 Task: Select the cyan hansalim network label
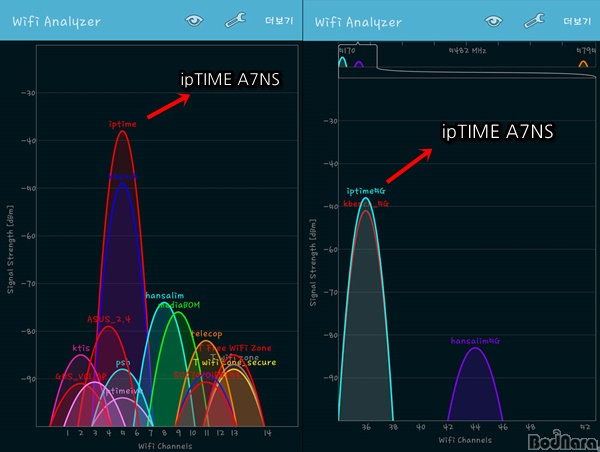[165, 295]
